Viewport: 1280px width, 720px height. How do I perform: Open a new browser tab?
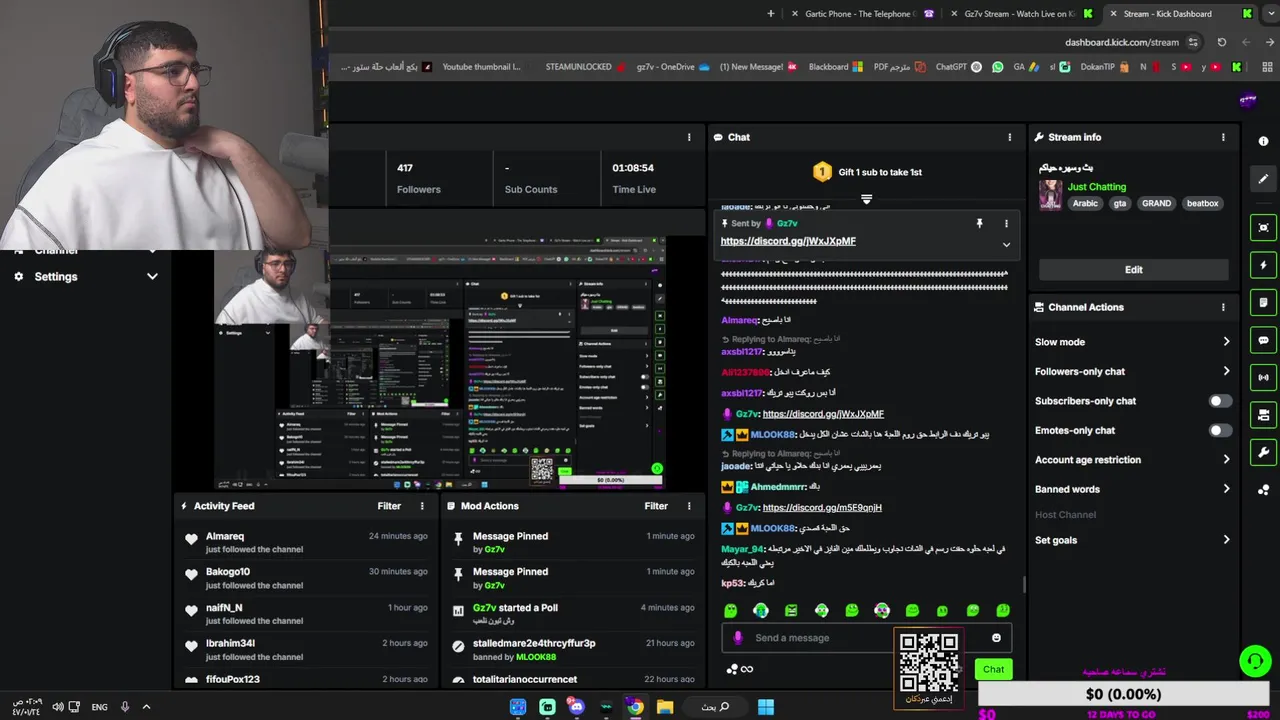[x=770, y=14]
